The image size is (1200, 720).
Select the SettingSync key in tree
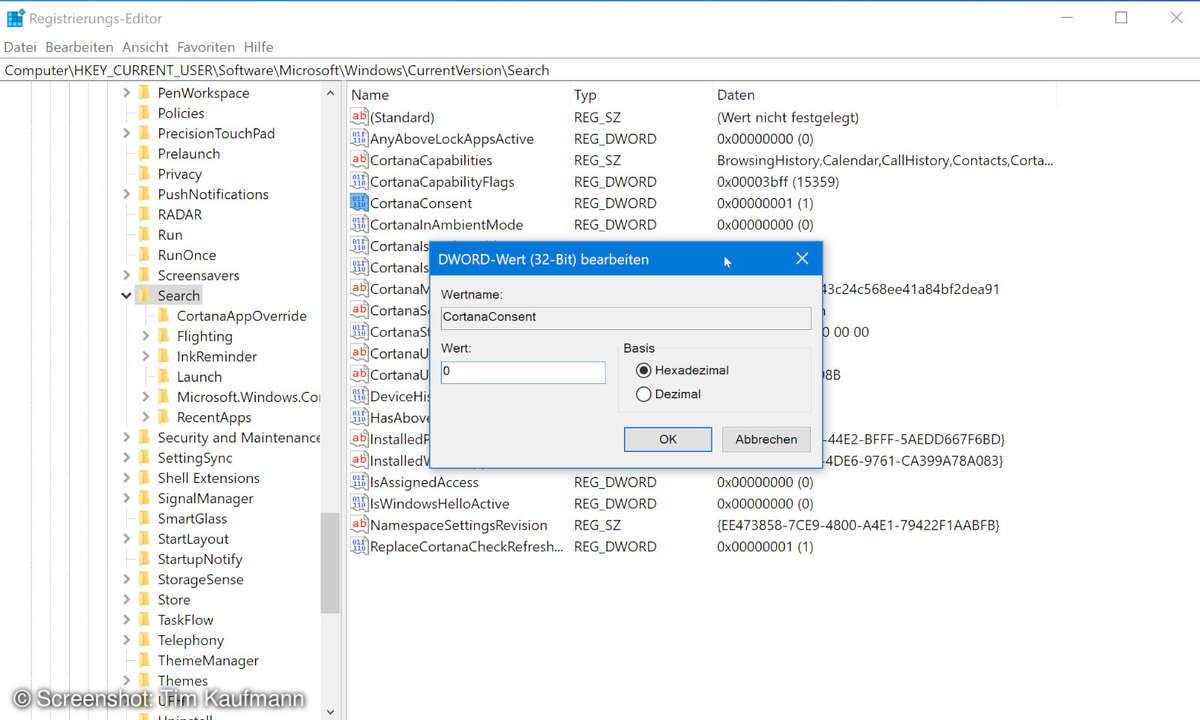coord(195,458)
